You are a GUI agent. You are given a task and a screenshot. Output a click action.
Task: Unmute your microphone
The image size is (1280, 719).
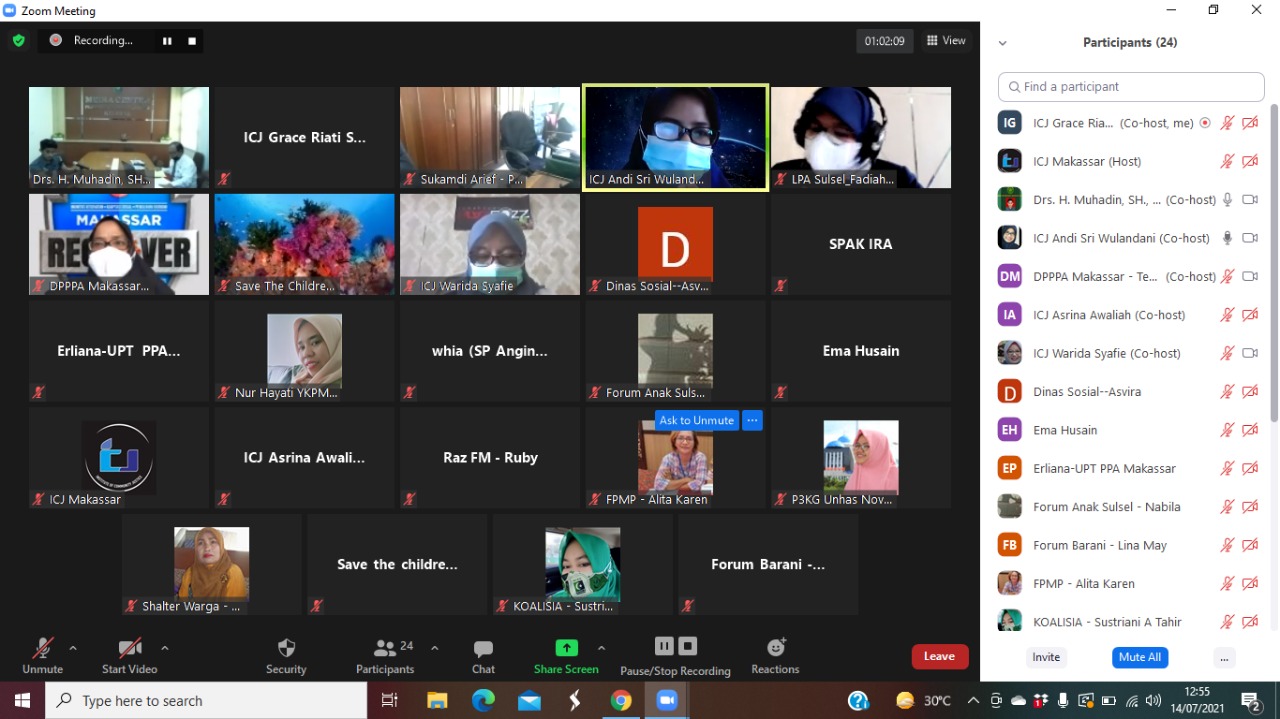click(42, 649)
